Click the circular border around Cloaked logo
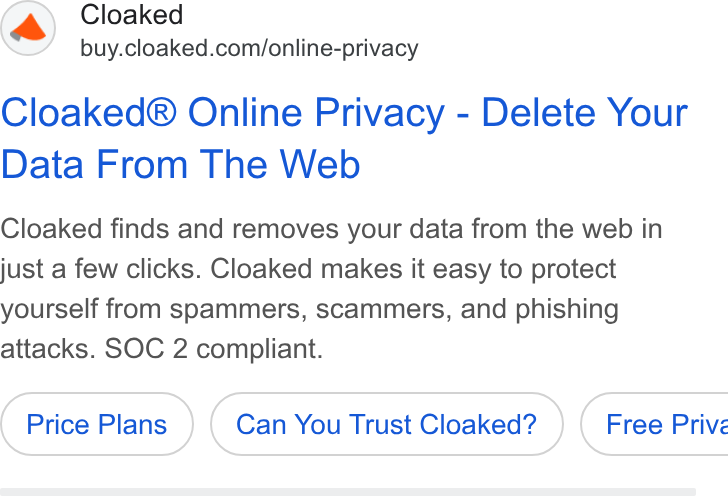 (28, 28)
